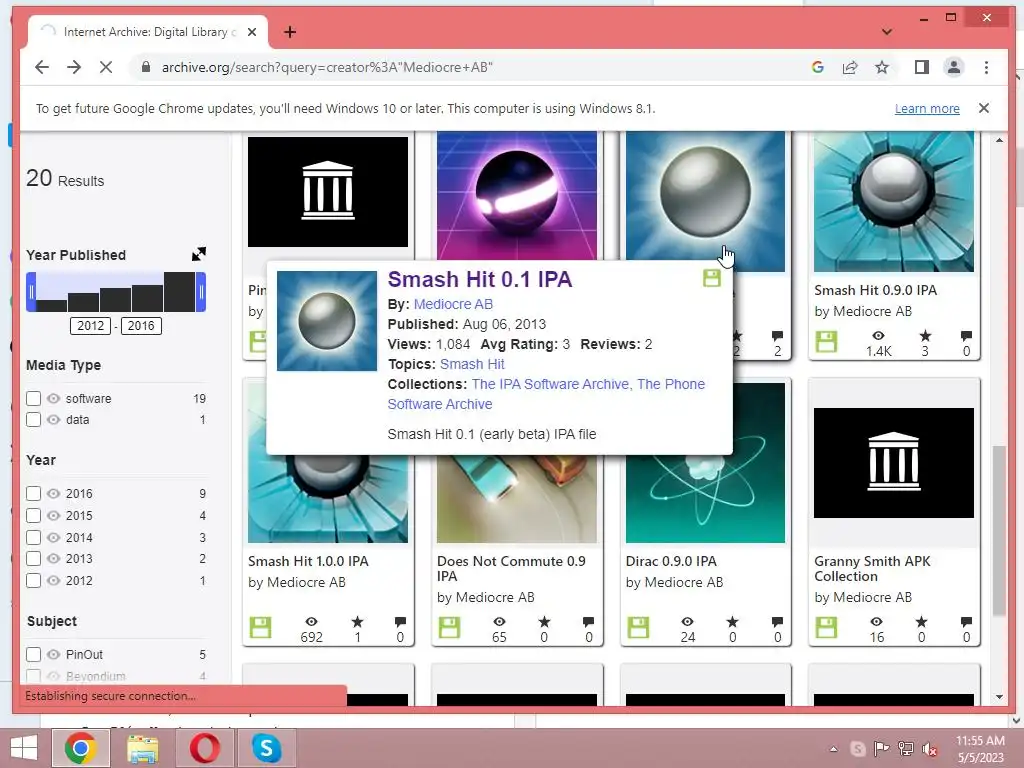
Task: Click software media icon on Dirac 0.9.0 card
Action: coord(638,628)
